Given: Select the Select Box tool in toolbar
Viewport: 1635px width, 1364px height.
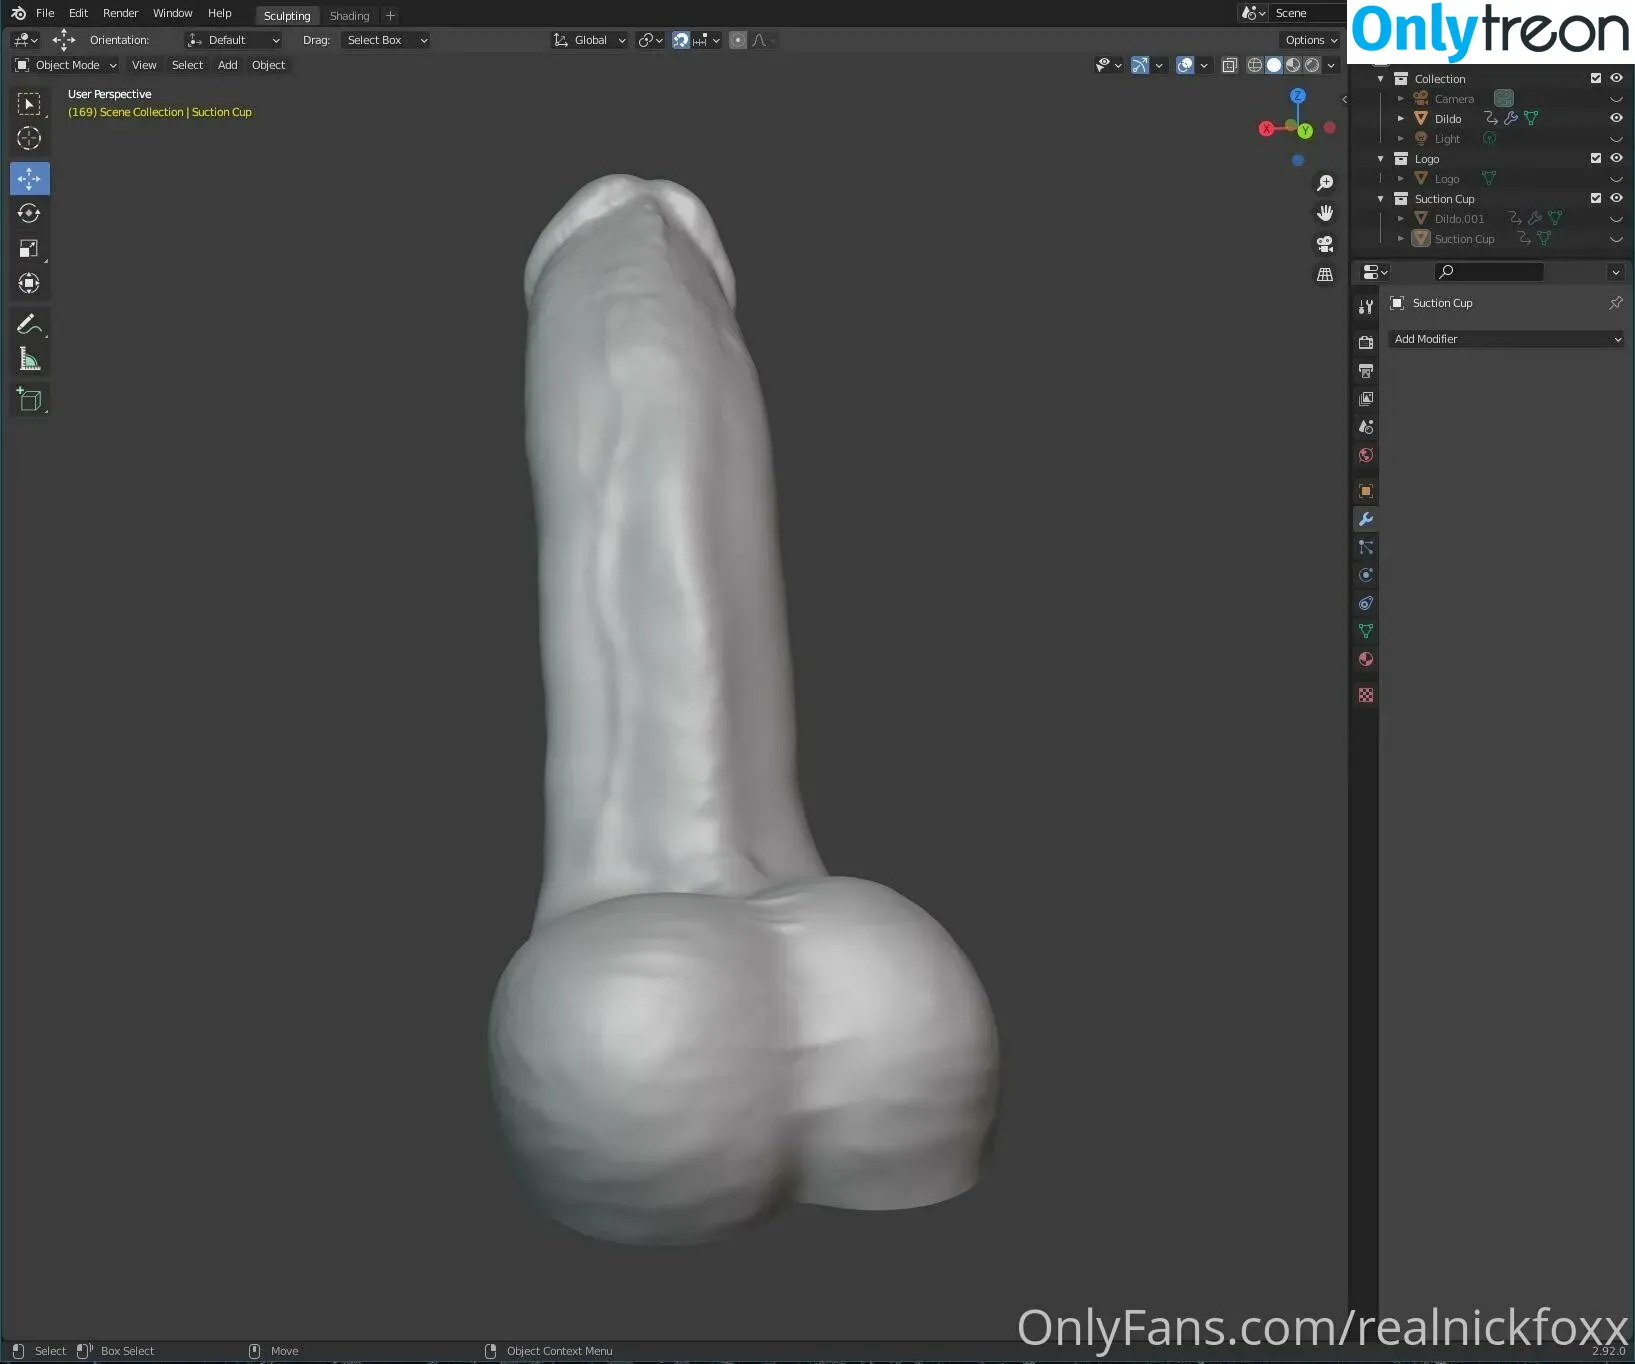Looking at the screenshot, I should pos(29,104).
